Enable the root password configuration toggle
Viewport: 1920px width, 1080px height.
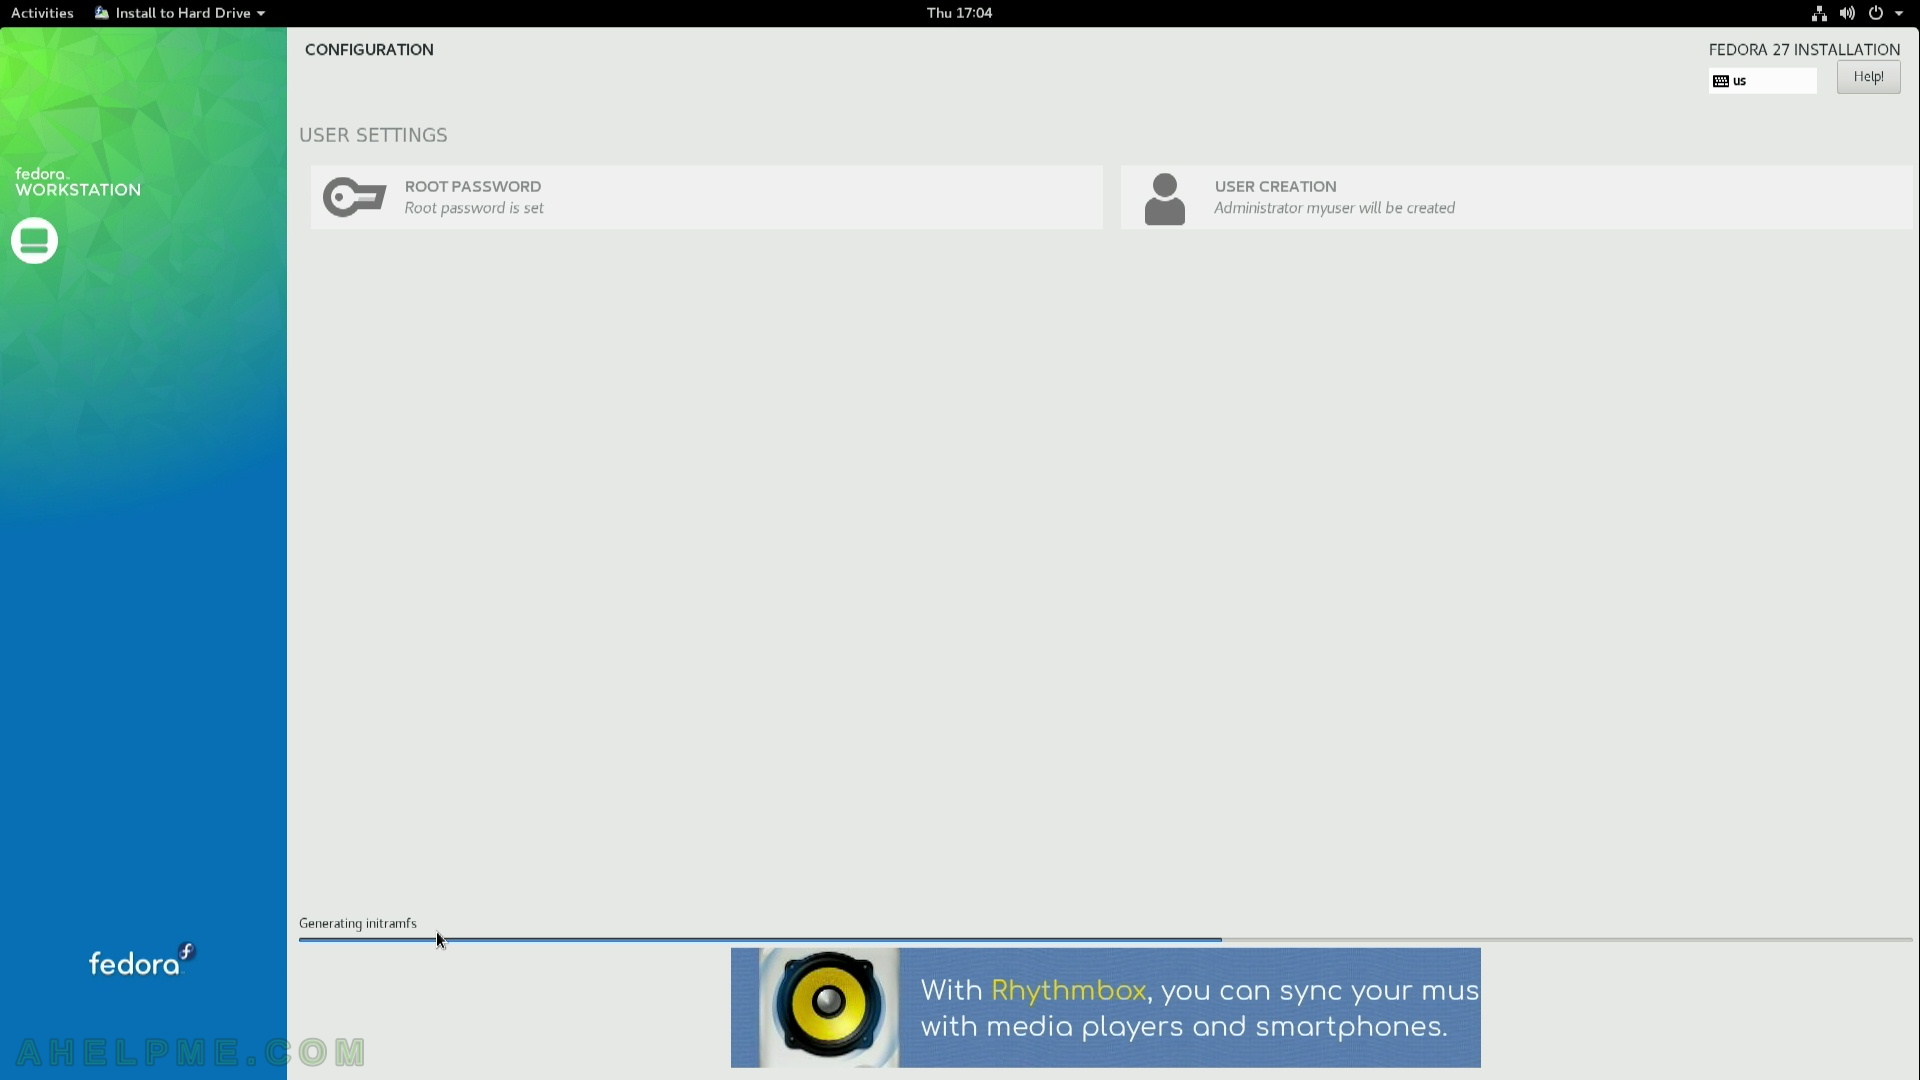352,196
